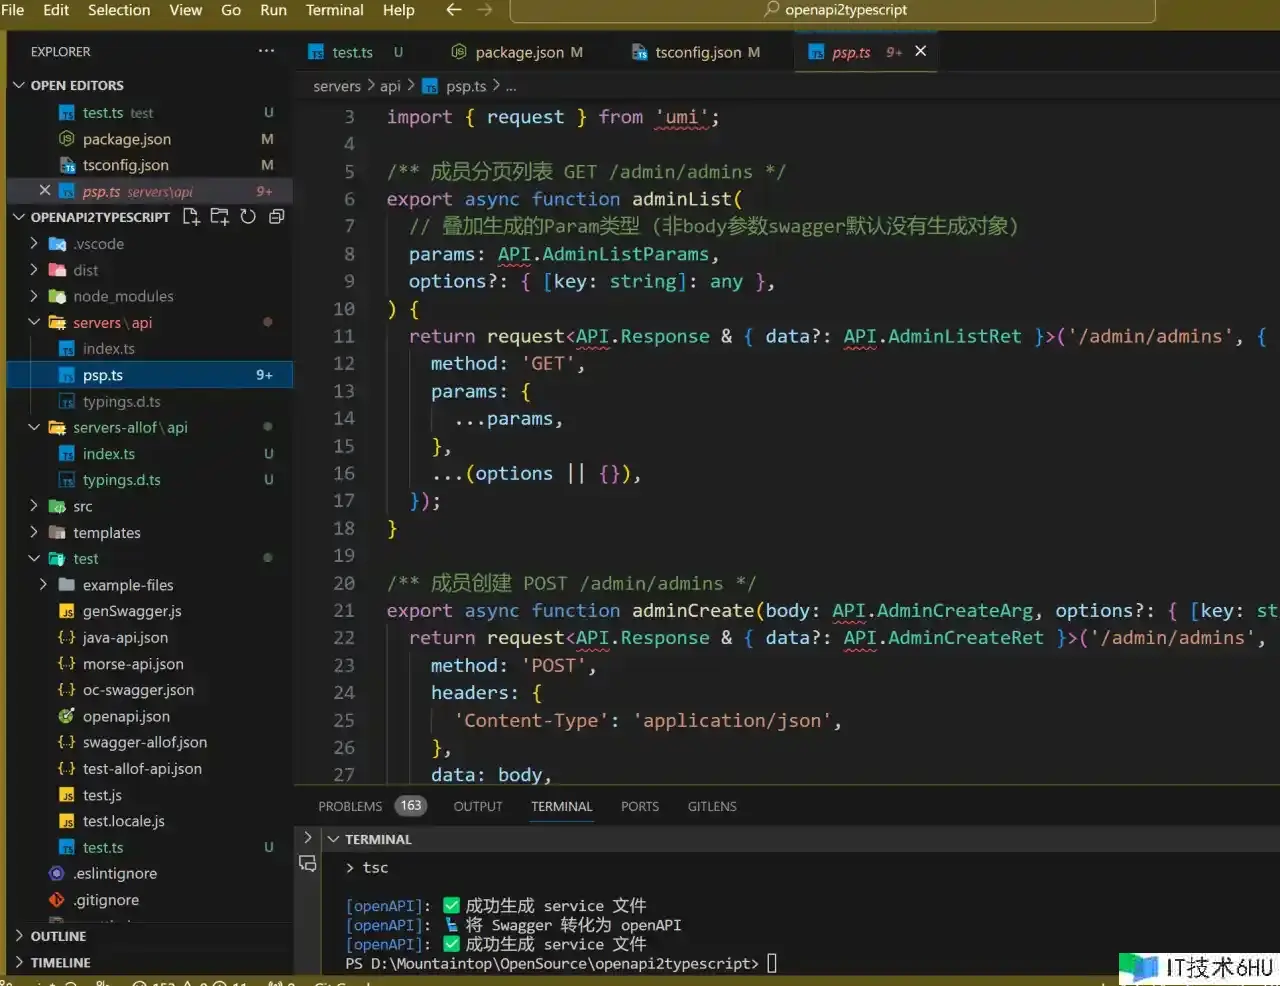Collapse all folders in explorer
Viewport: 1280px width, 986px height.
point(277,217)
